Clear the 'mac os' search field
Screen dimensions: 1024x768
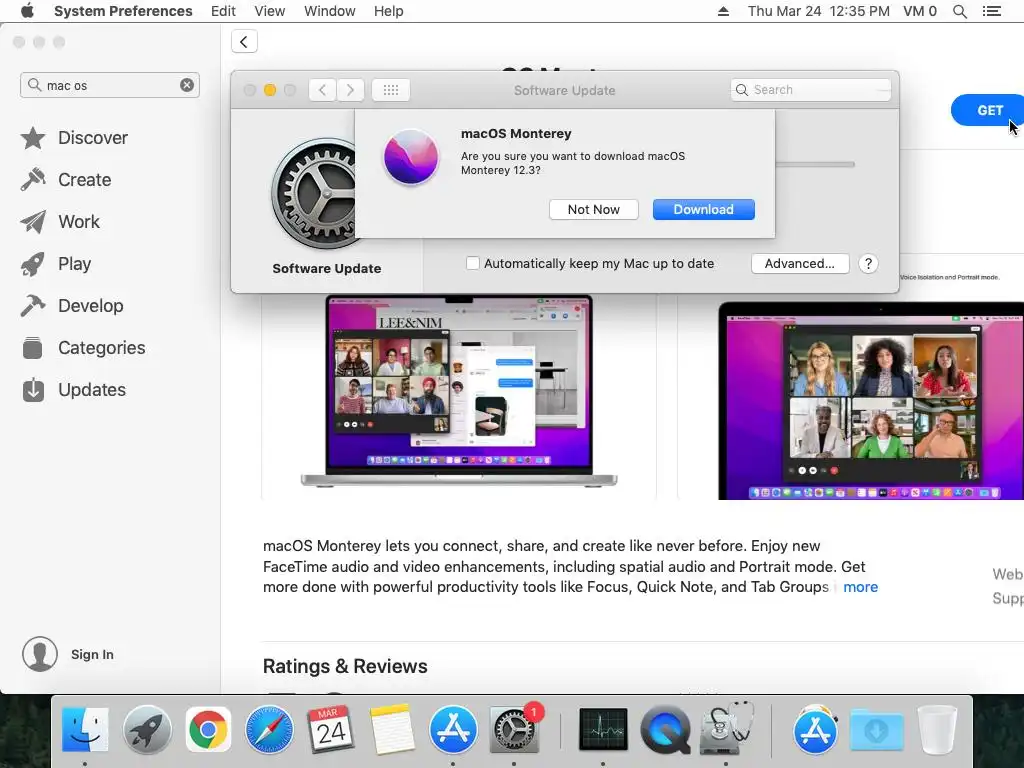187,85
